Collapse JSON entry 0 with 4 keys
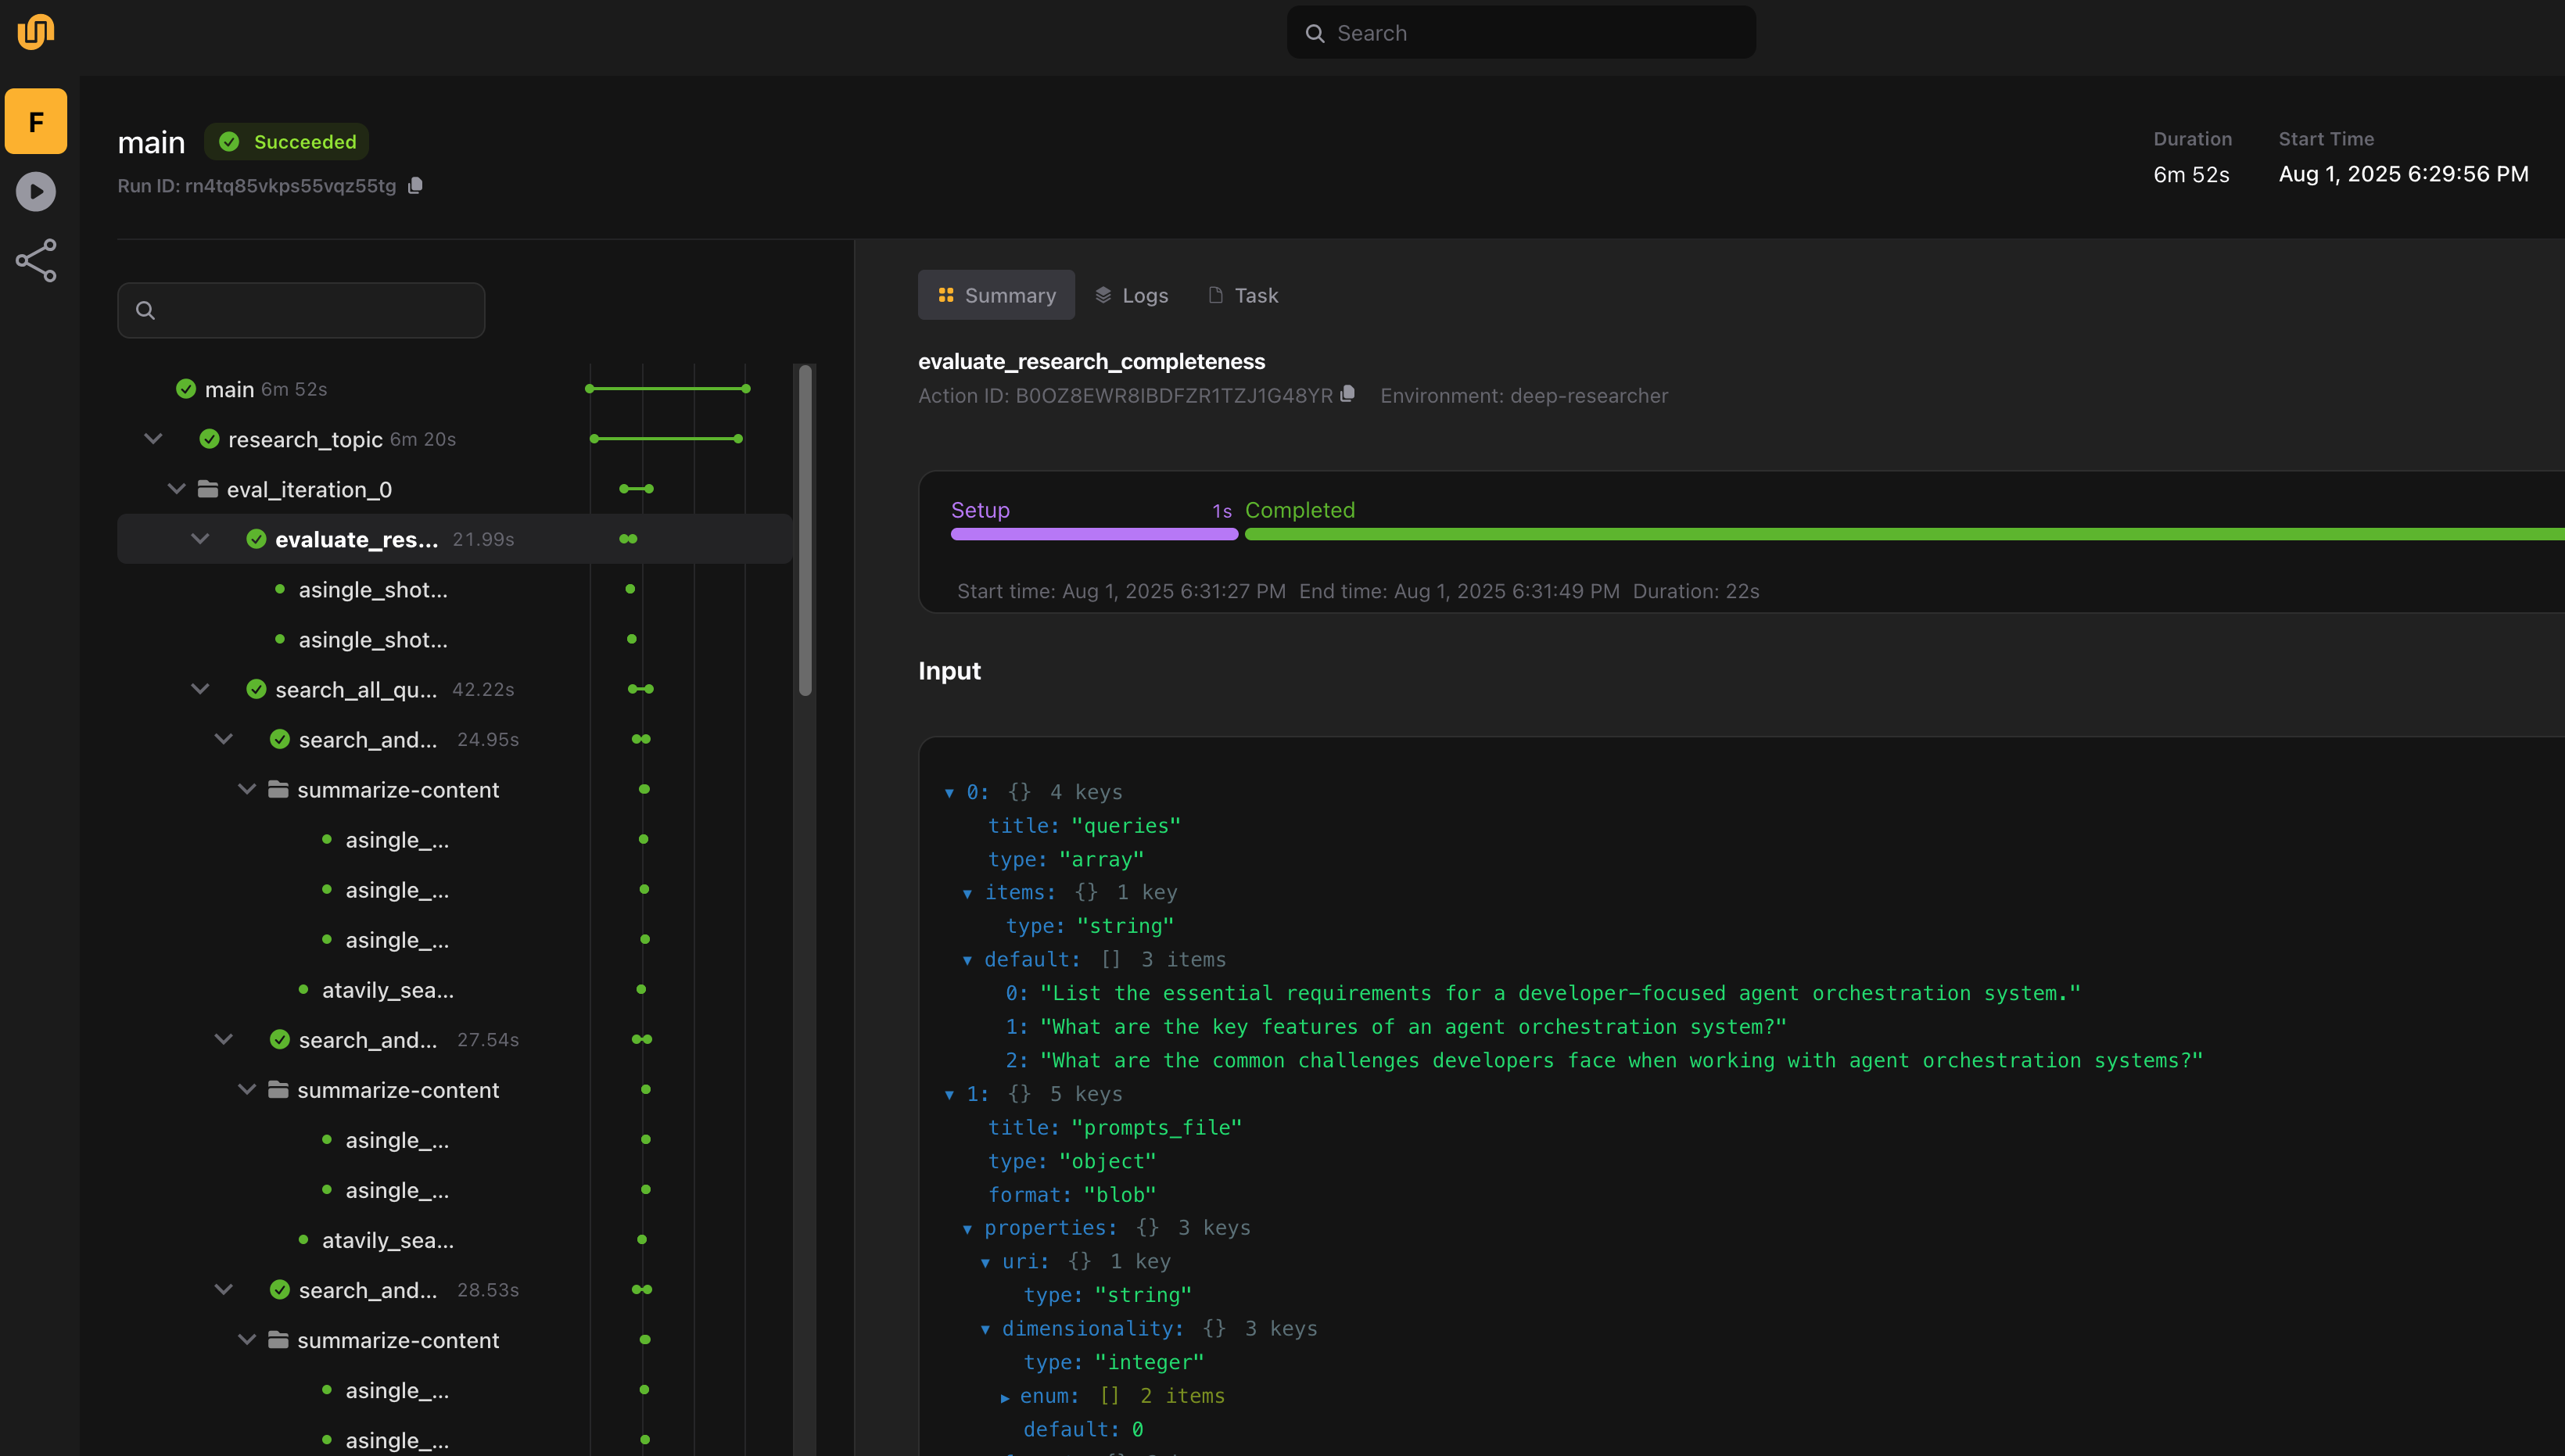 (949, 793)
